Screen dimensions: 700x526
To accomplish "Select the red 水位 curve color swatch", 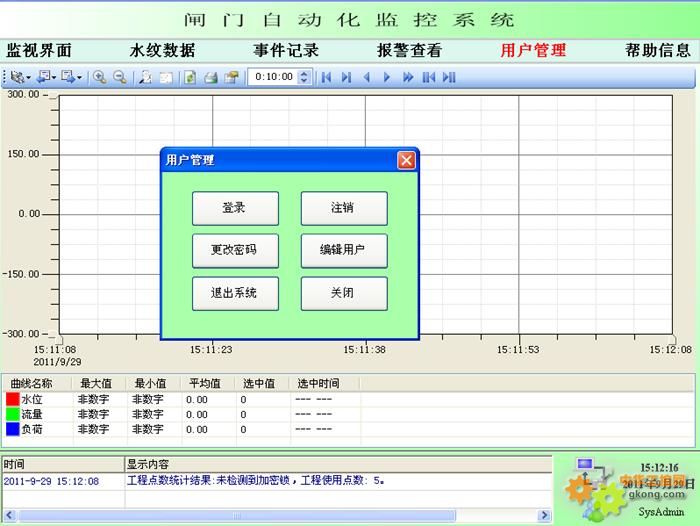I will (x=13, y=399).
